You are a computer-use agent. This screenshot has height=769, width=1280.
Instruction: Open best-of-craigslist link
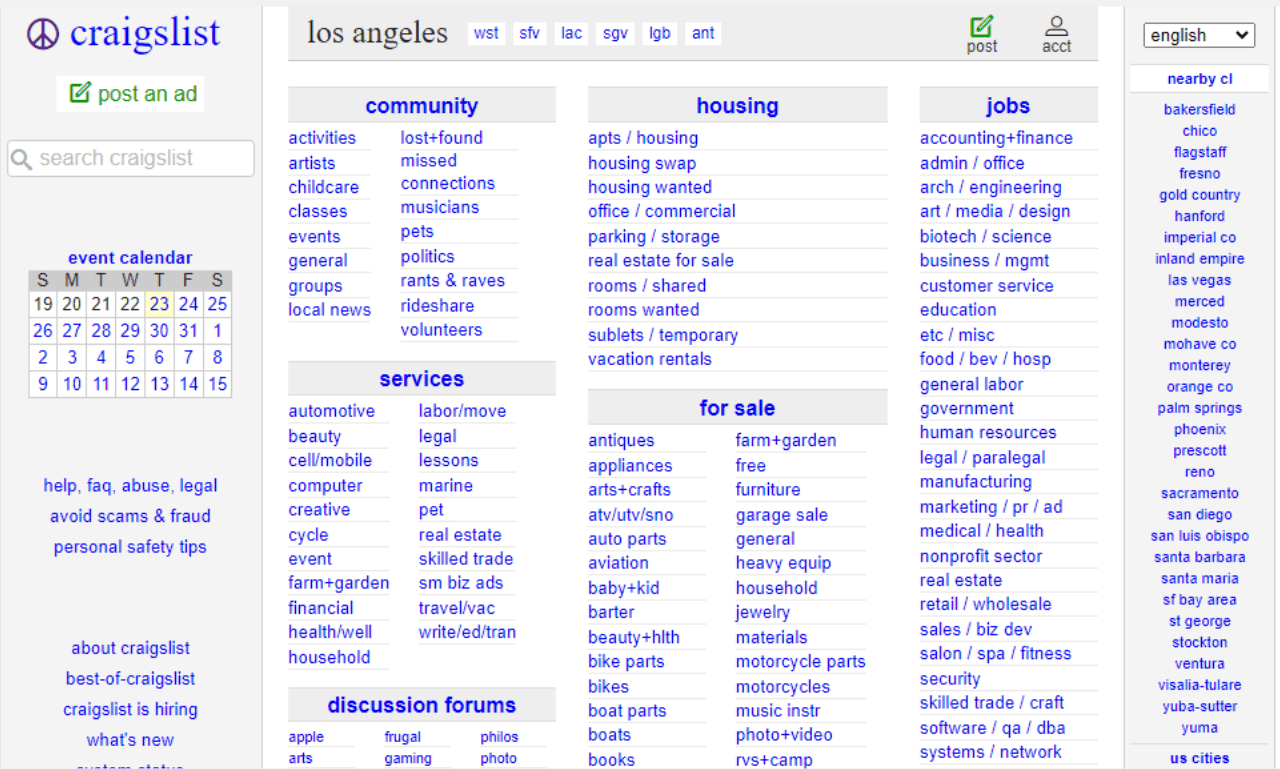(130, 679)
